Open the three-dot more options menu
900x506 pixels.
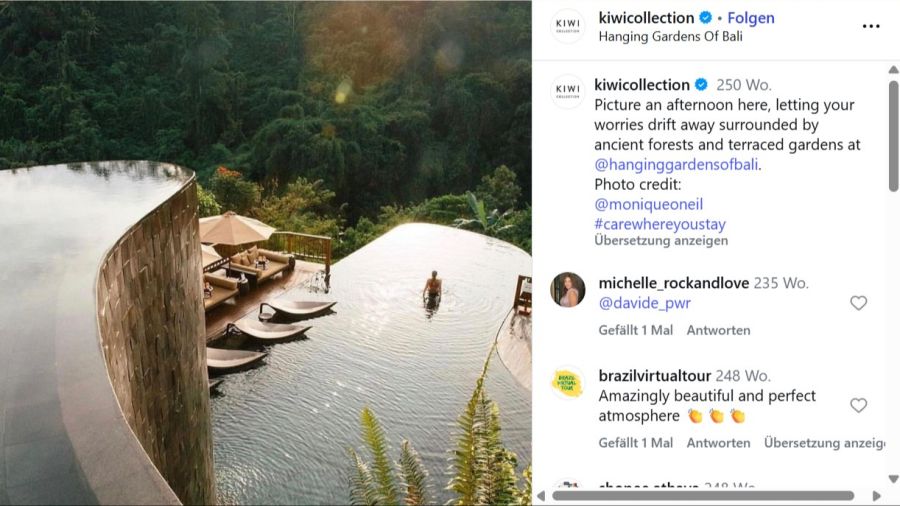(x=871, y=26)
